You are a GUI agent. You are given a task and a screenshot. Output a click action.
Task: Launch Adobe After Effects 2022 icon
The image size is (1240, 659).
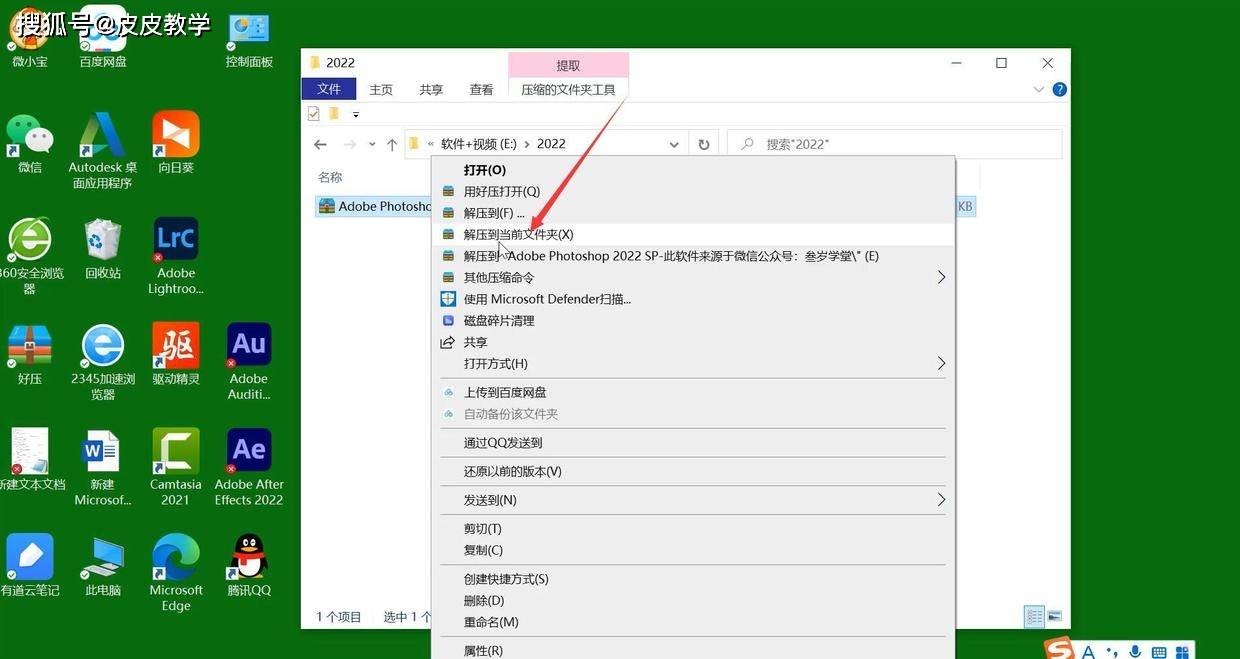click(x=249, y=467)
